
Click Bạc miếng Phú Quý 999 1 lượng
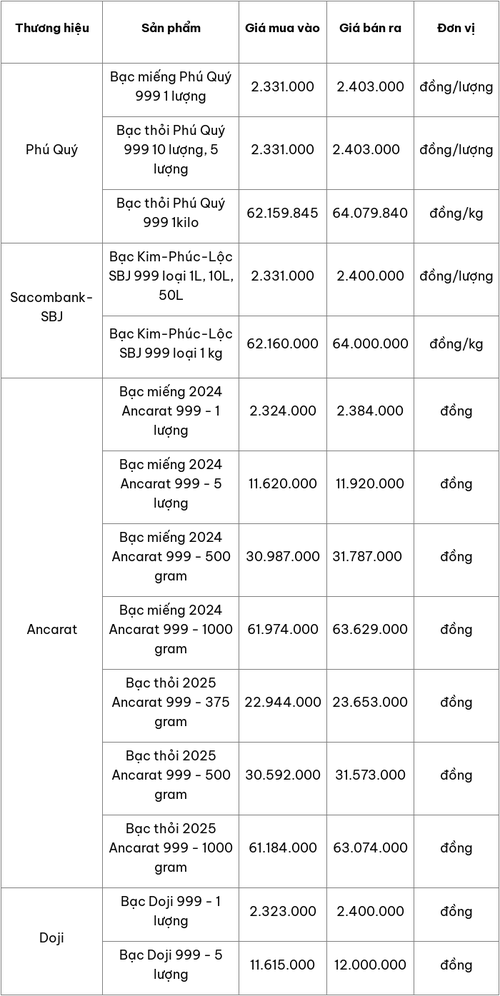171,86
